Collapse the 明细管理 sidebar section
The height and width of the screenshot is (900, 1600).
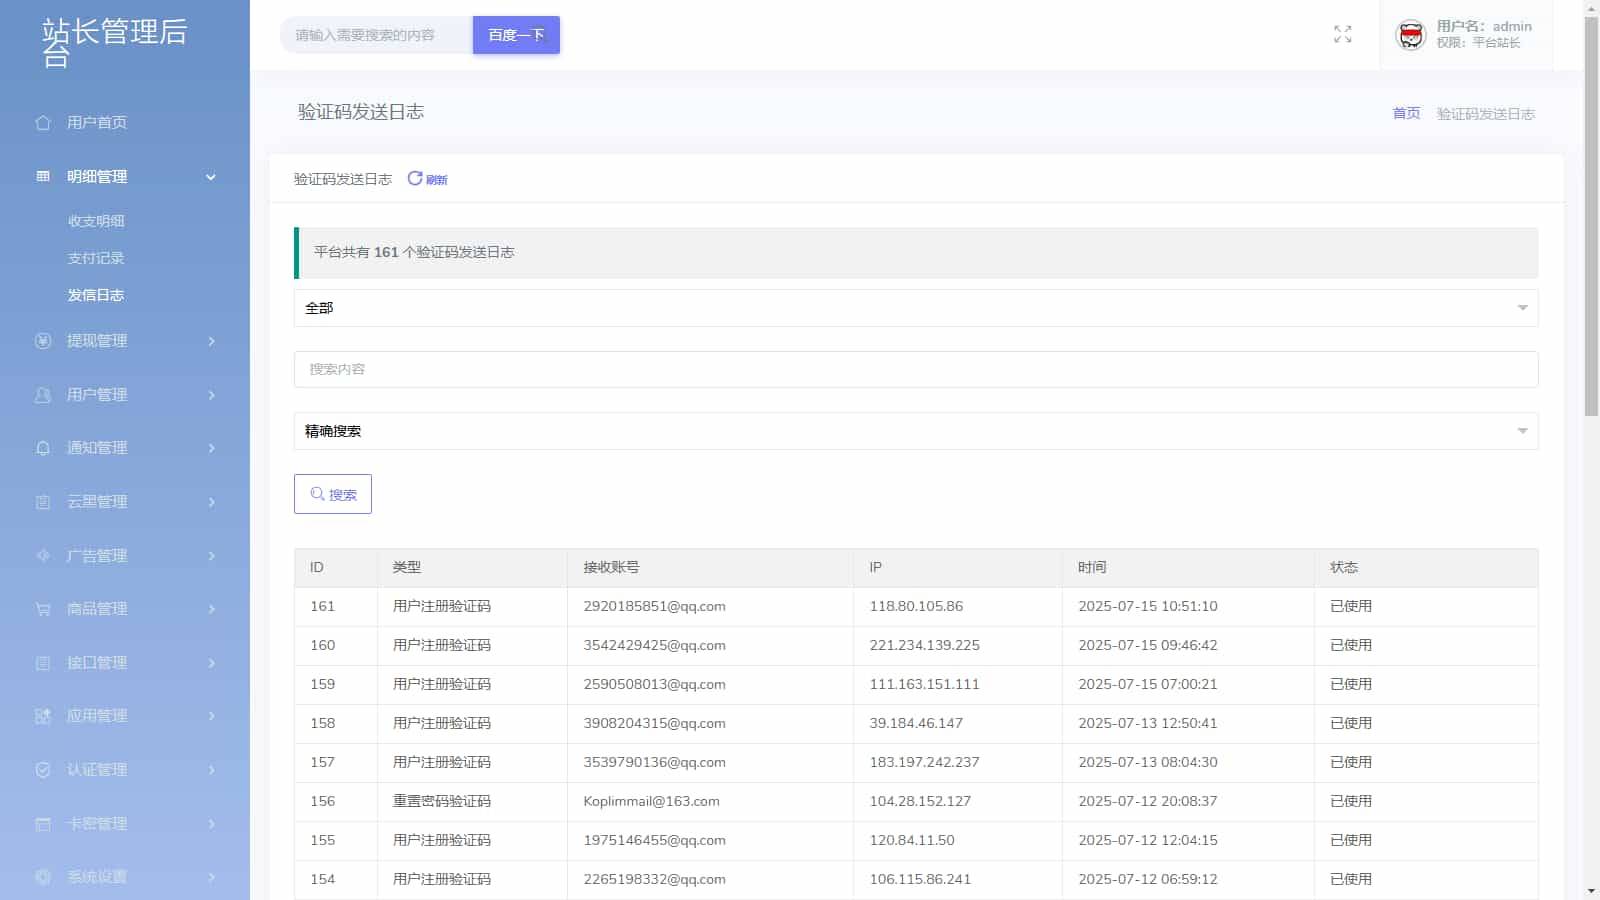tap(125, 177)
